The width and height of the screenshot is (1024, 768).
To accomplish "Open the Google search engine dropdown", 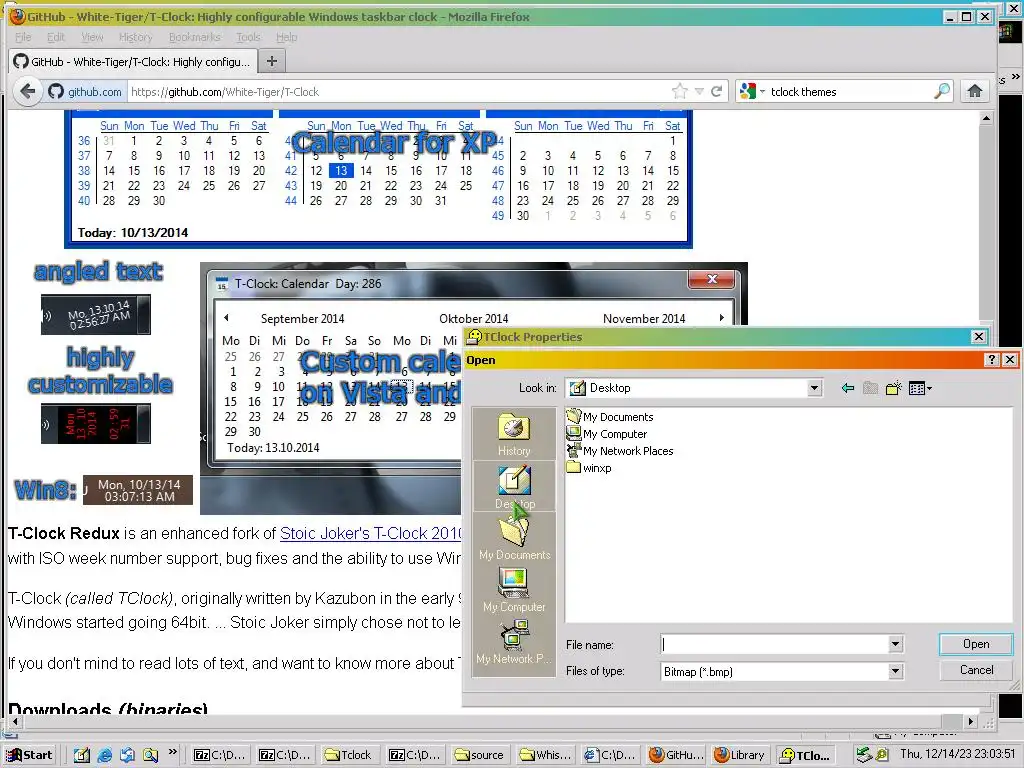I will coord(752,91).
